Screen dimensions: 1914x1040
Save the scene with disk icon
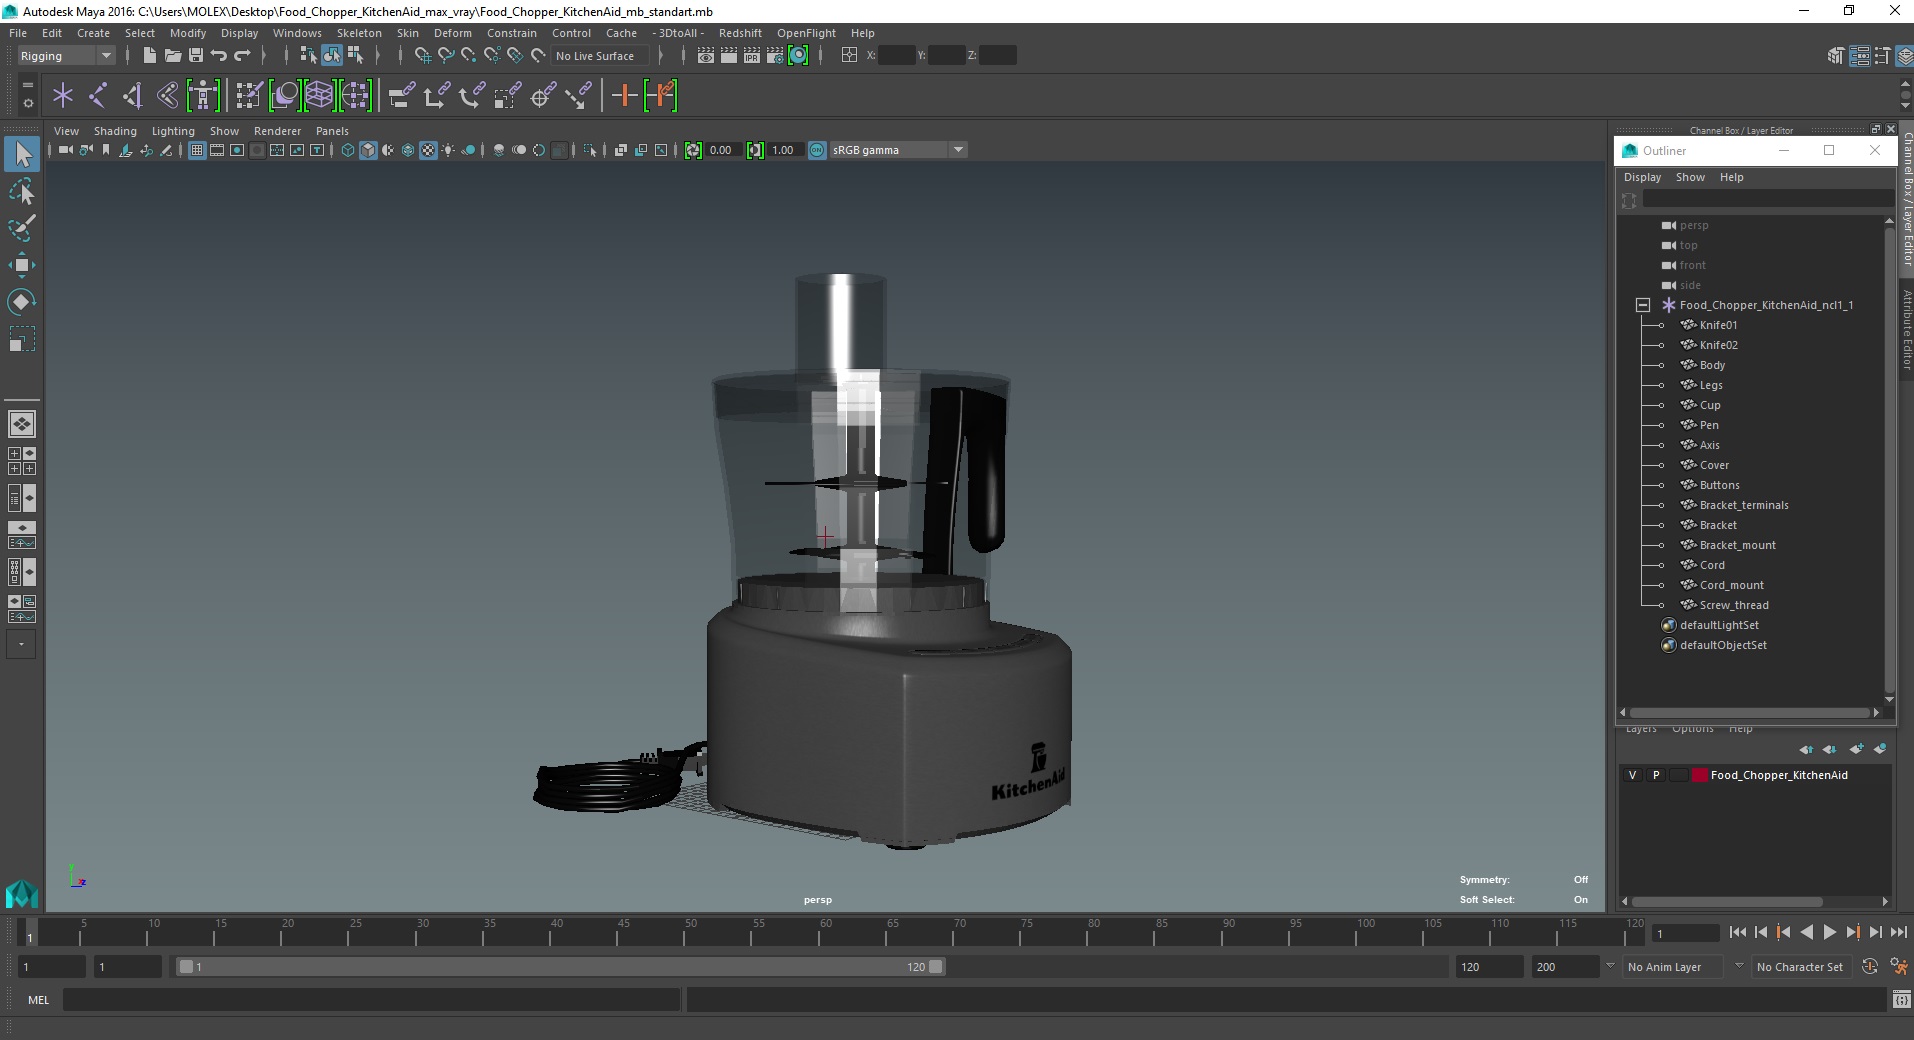196,56
